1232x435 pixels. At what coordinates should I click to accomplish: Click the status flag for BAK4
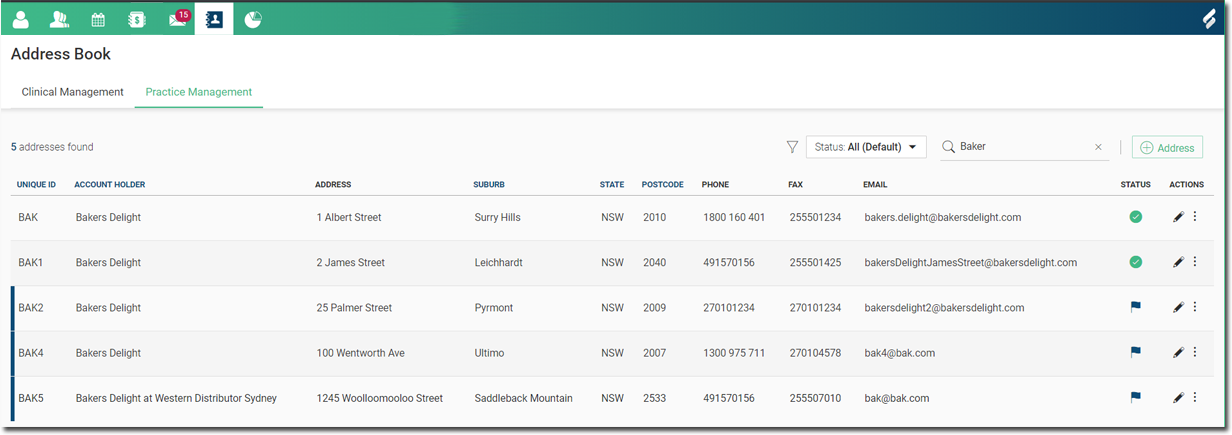point(1135,352)
